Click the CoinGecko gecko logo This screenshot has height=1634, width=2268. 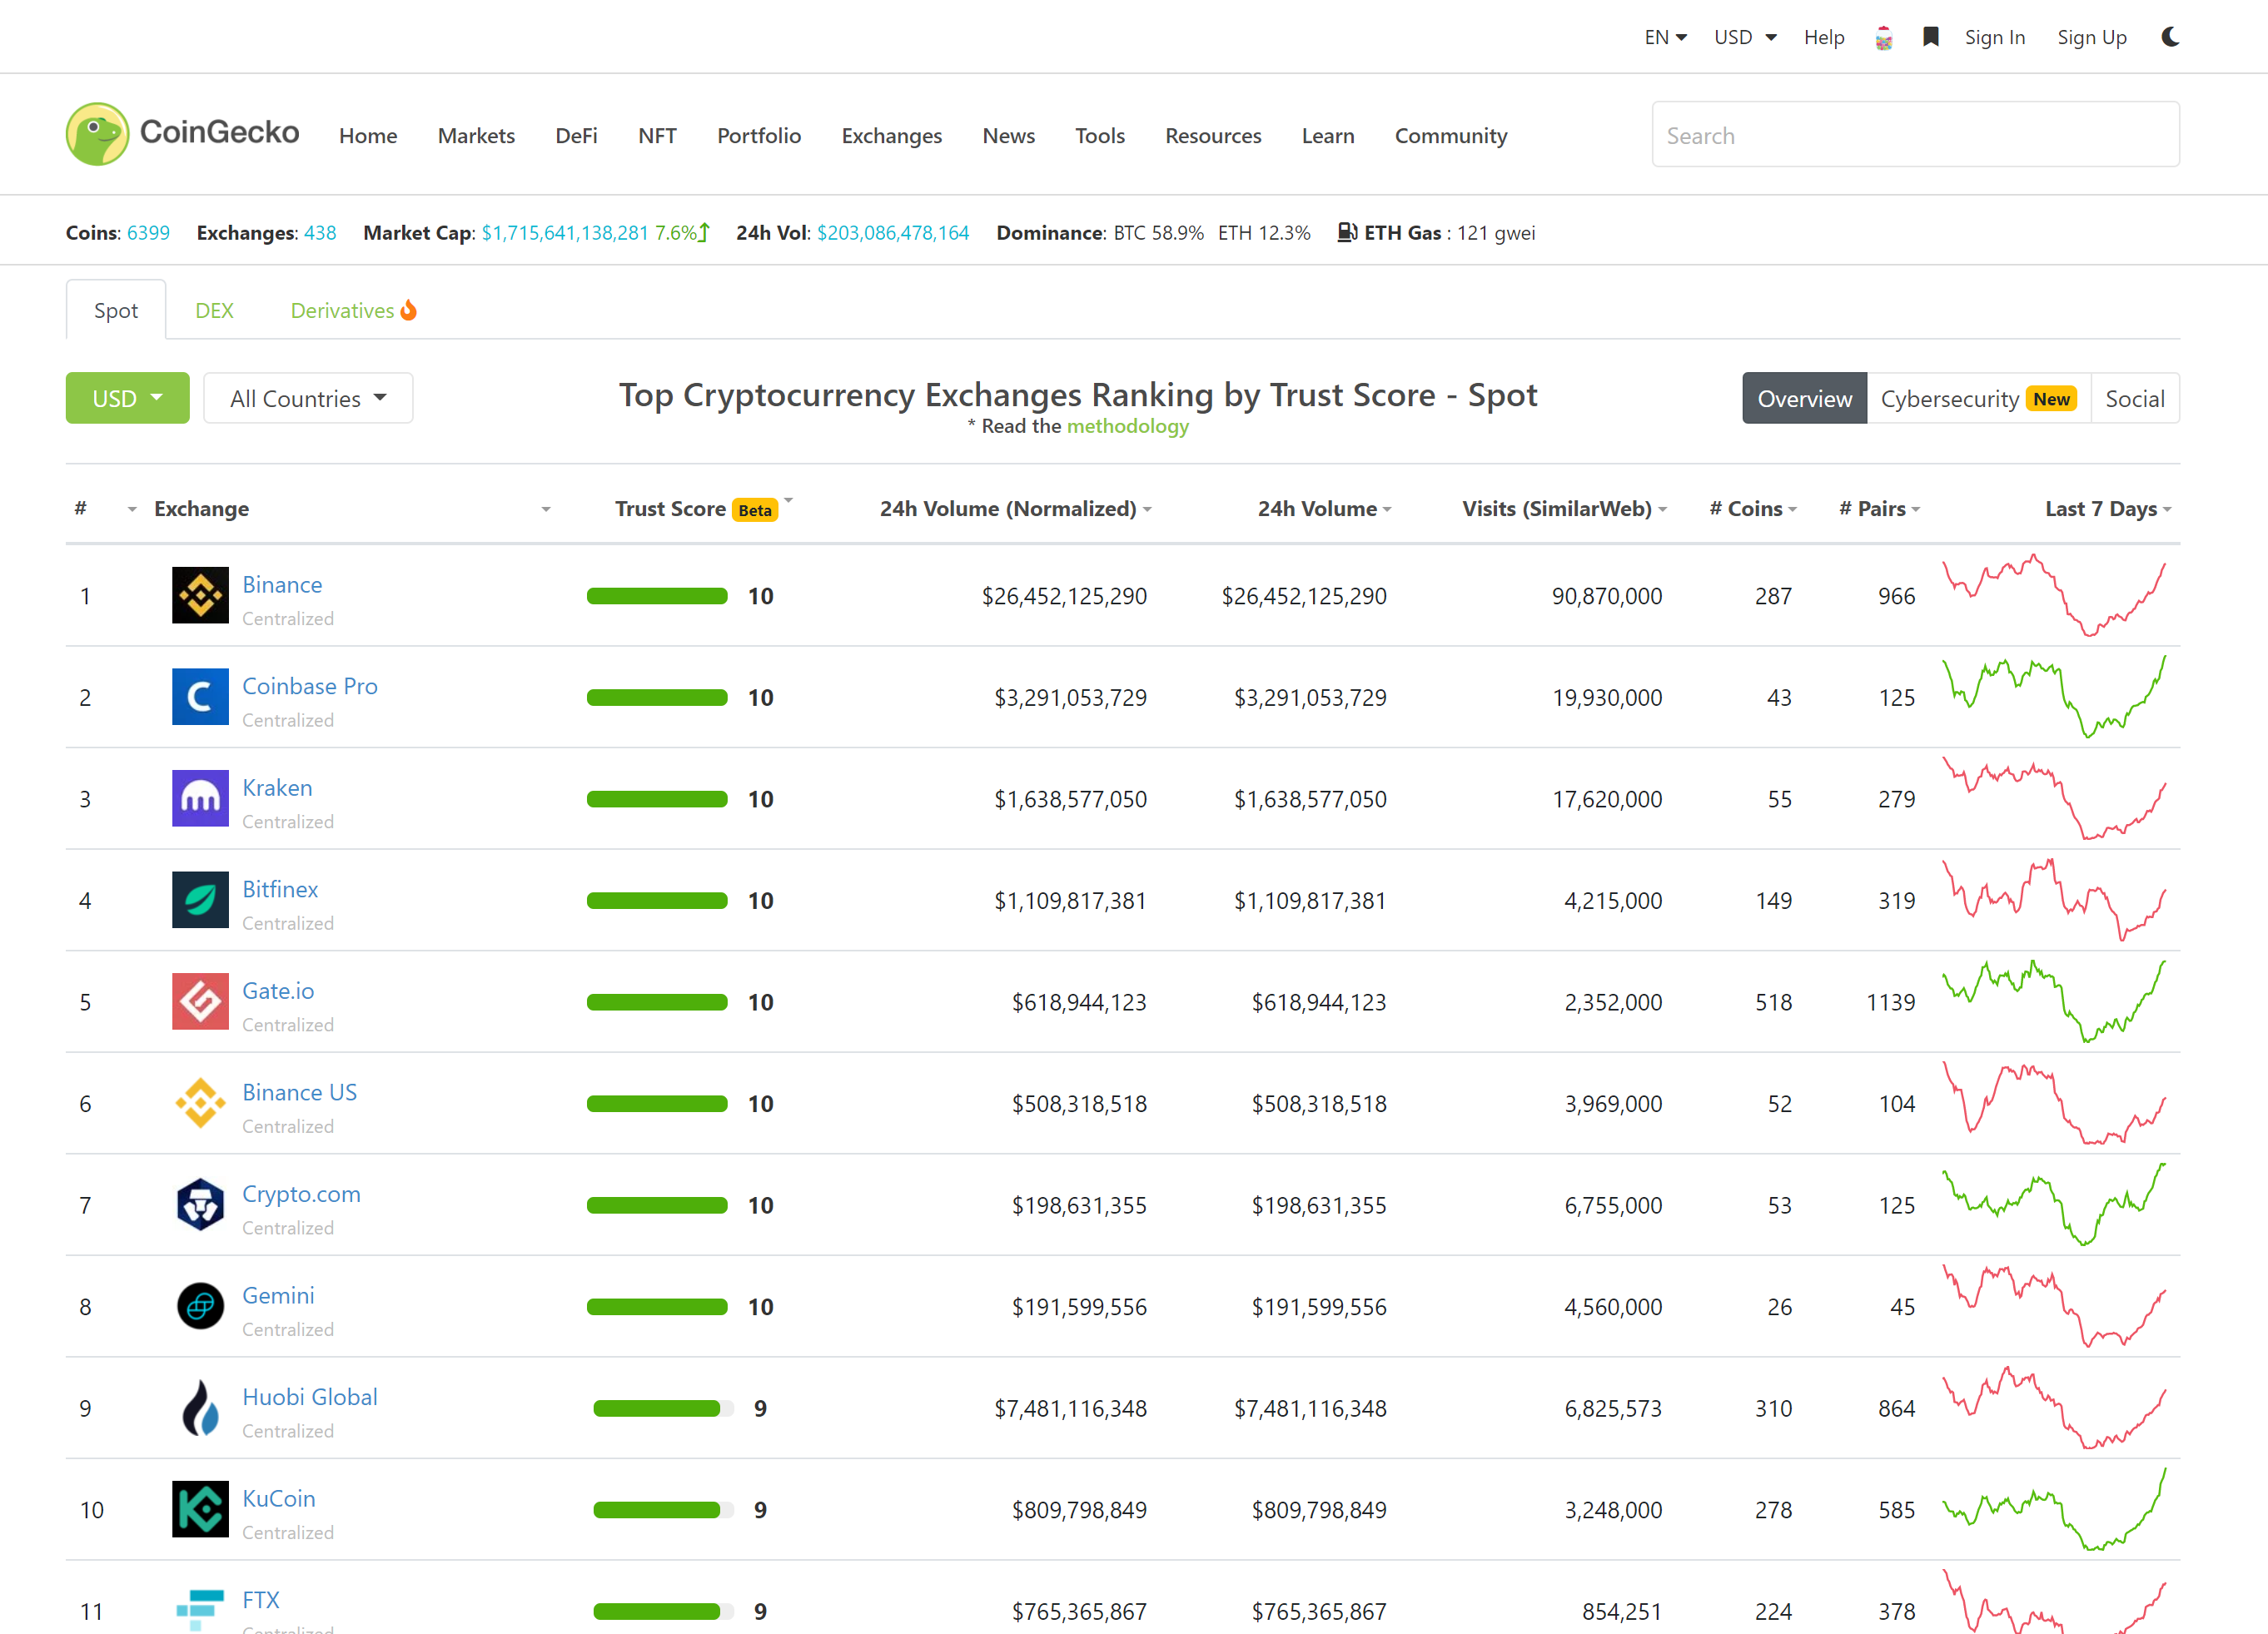pos(97,133)
